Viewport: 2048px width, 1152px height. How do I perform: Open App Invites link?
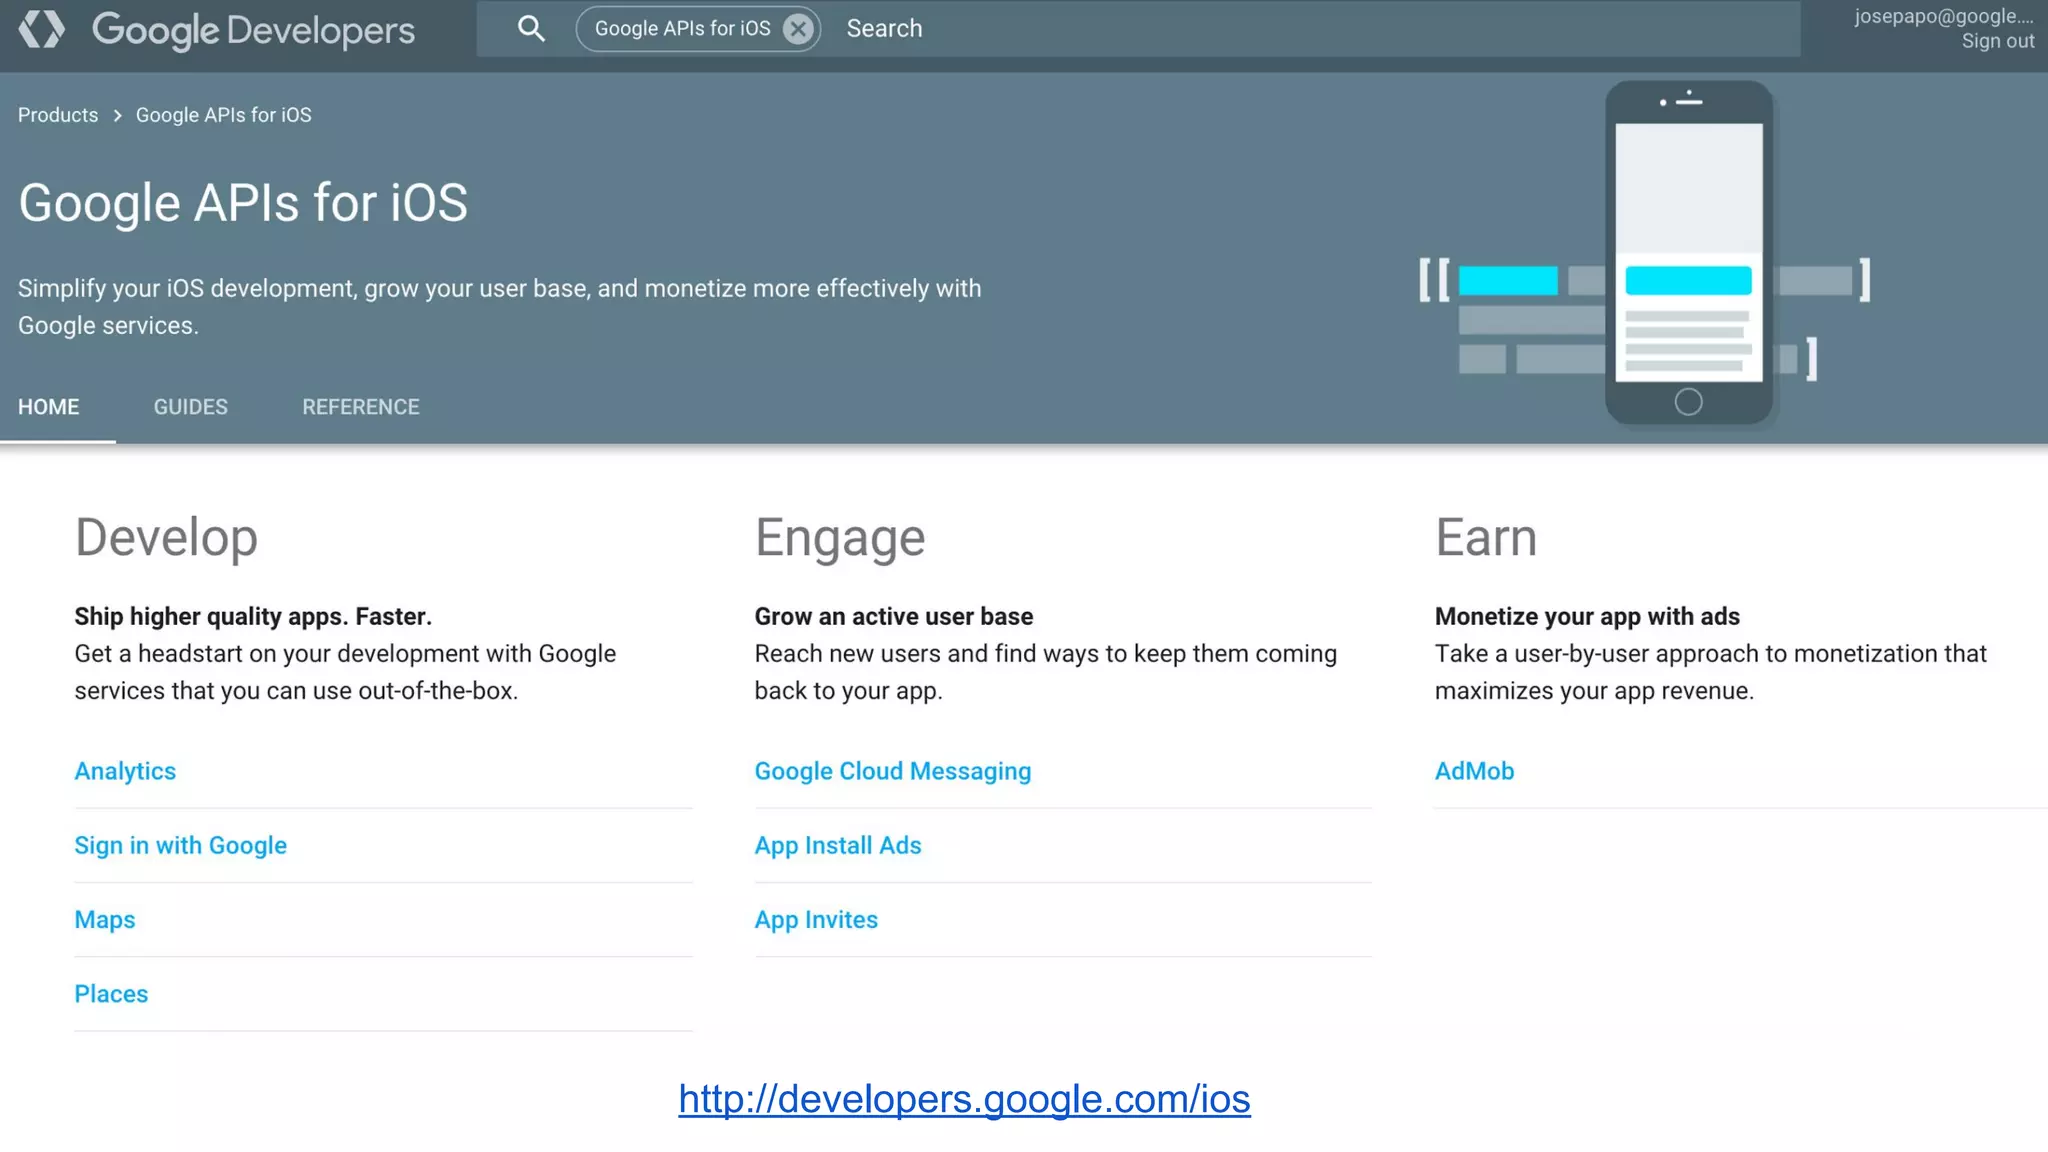(x=816, y=920)
